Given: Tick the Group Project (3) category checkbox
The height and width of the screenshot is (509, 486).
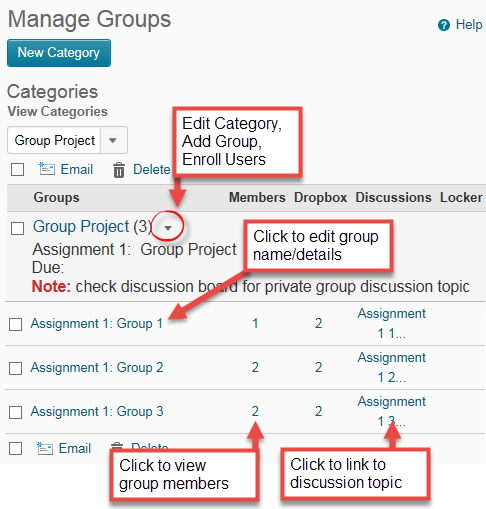Looking at the screenshot, I should [17, 229].
